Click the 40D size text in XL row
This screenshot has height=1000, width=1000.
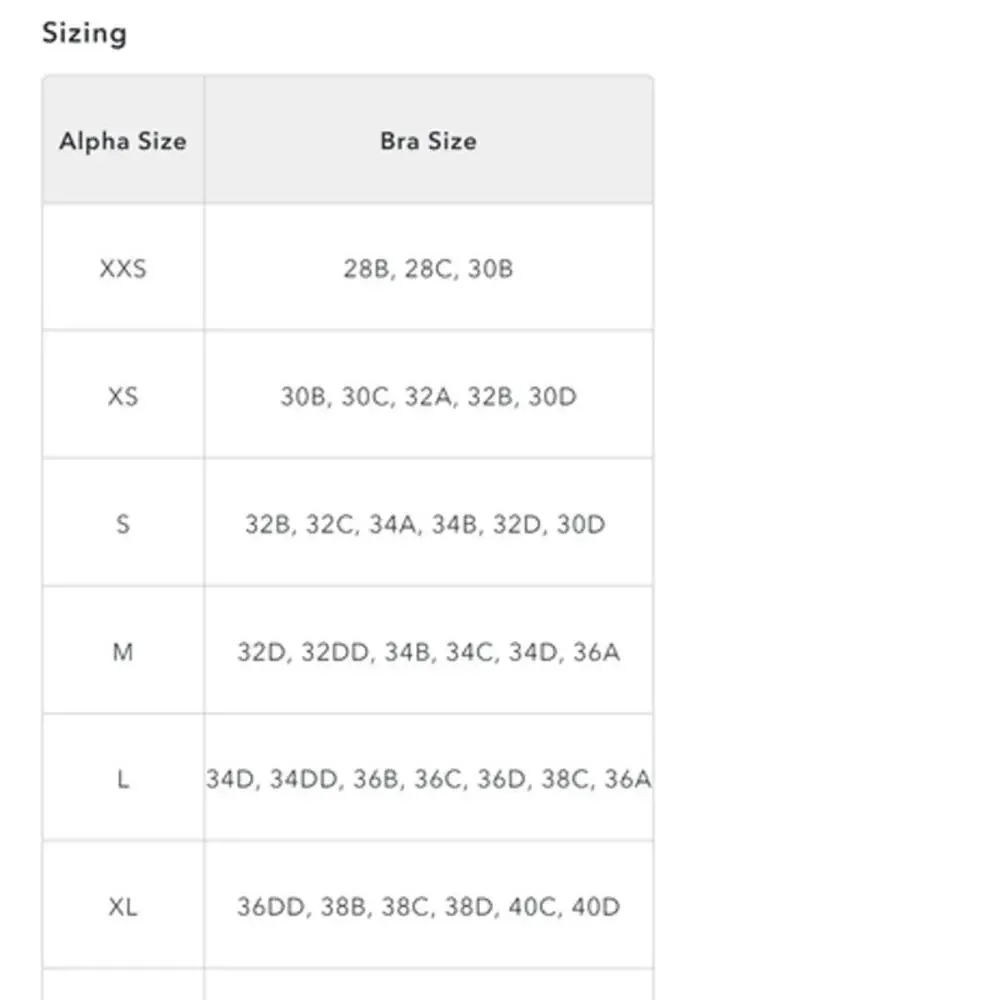(596, 906)
